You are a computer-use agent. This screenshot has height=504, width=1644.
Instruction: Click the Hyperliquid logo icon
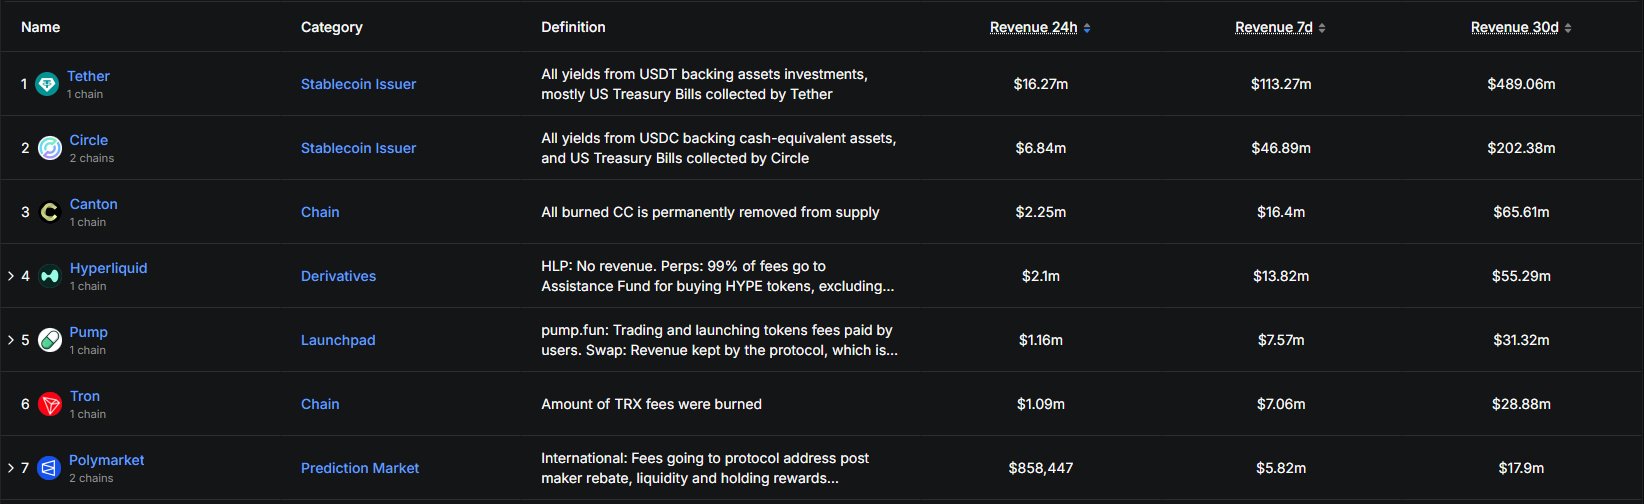pyautogui.click(x=49, y=277)
